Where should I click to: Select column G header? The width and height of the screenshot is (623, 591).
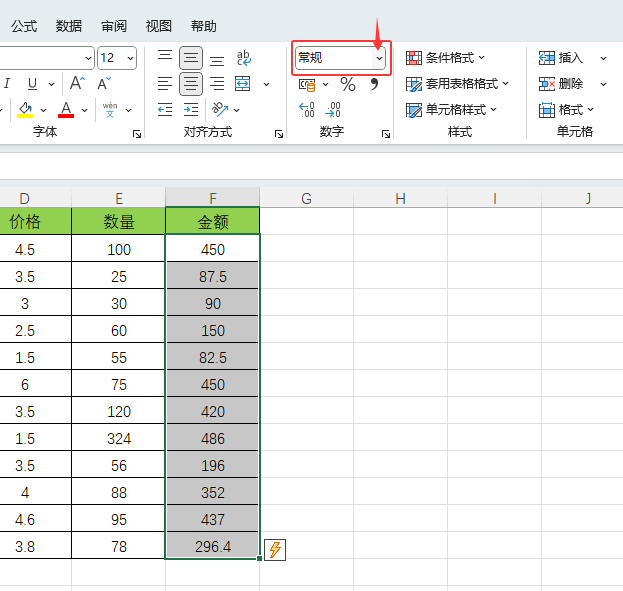click(306, 198)
